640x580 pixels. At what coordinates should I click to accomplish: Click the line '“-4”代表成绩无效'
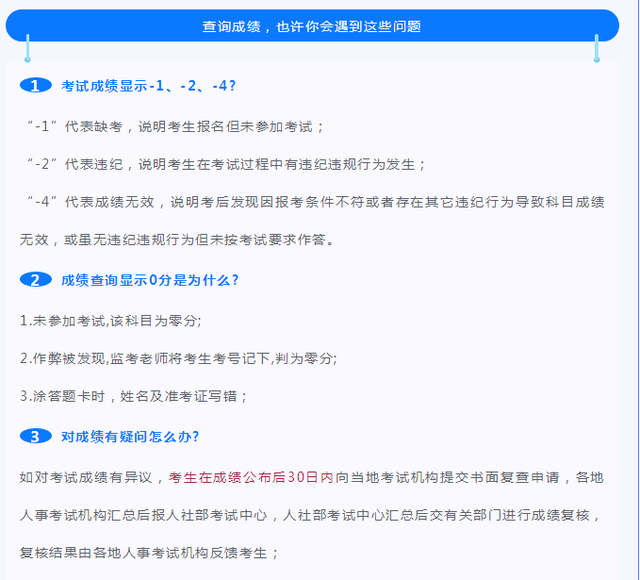tap(315, 202)
